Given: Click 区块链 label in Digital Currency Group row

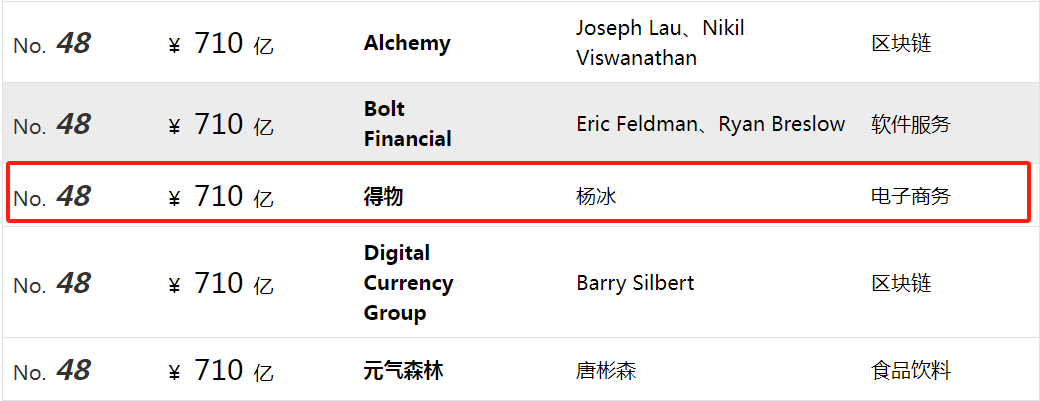Looking at the screenshot, I should point(901,284).
